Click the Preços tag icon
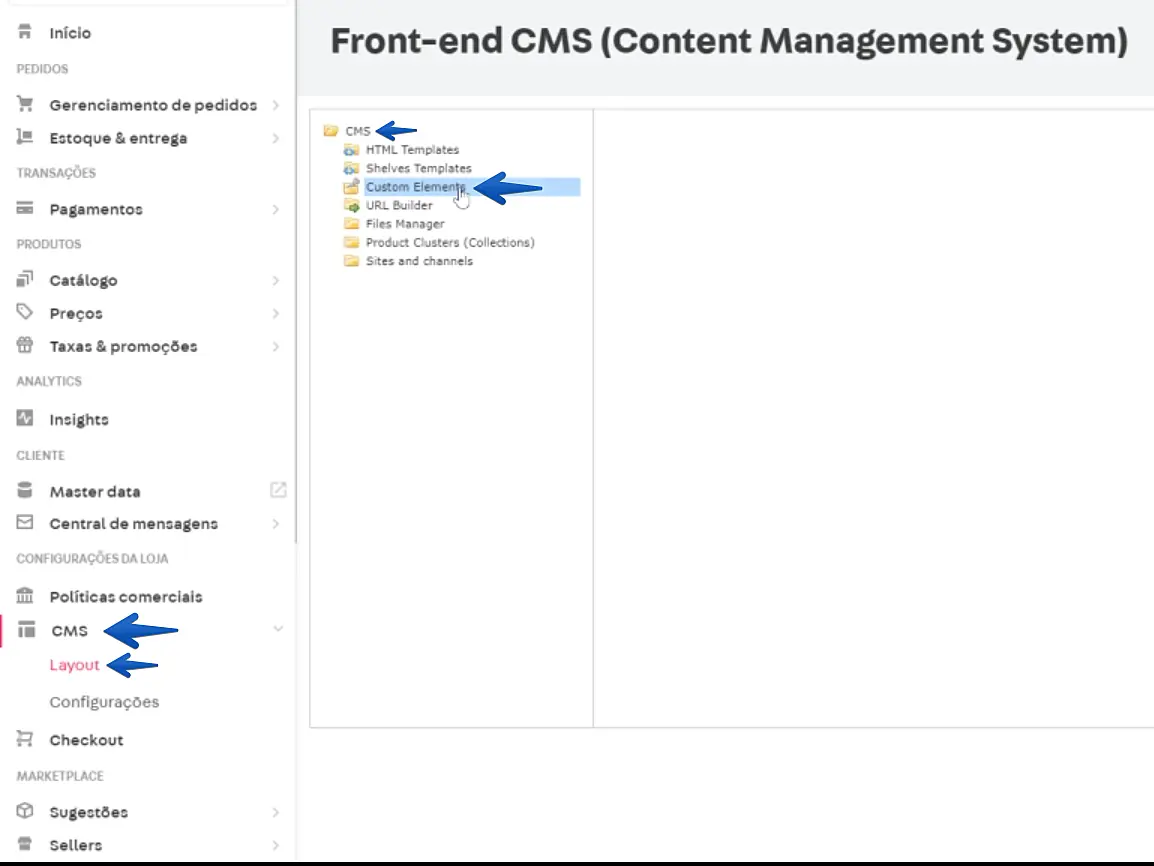Image resolution: width=1154 pixels, height=866 pixels. (26, 313)
